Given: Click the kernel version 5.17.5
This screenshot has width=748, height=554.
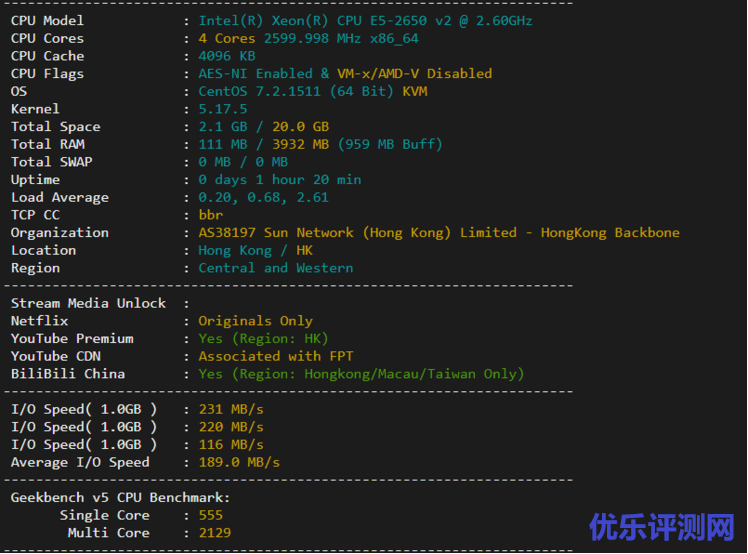Looking at the screenshot, I should [x=222, y=109].
